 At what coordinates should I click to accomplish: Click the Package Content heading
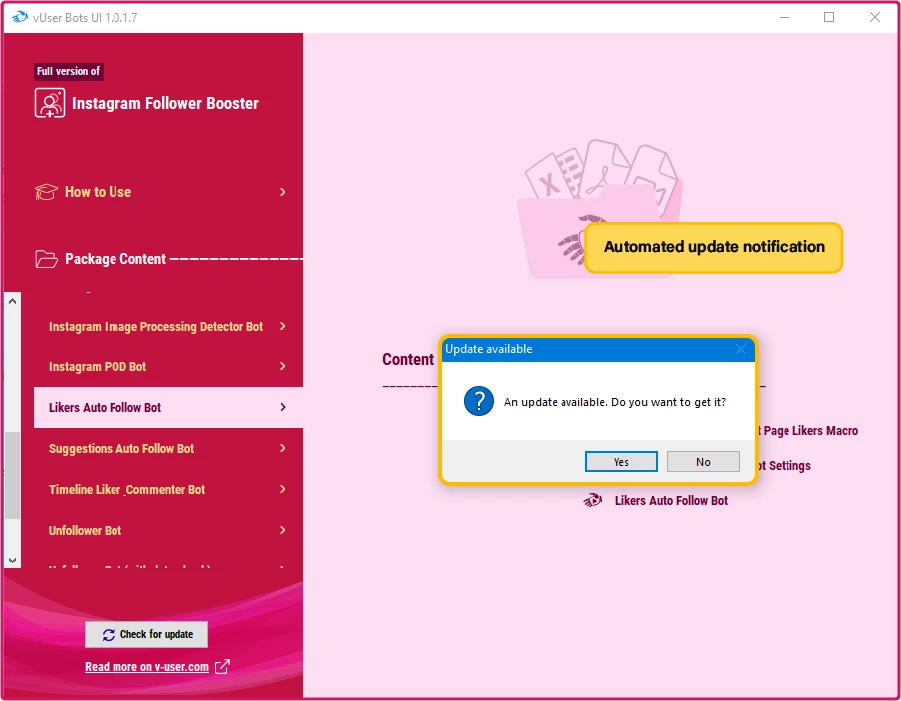[x=115, y=259]
